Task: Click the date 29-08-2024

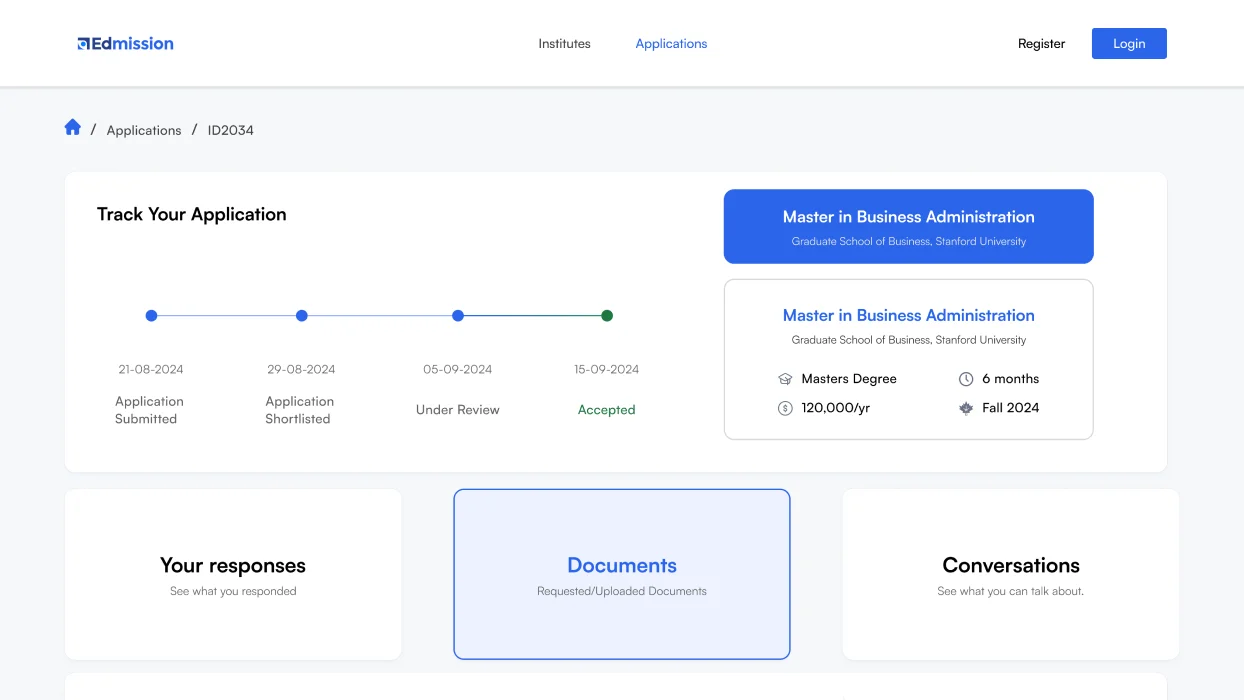Action: (301, 369)
